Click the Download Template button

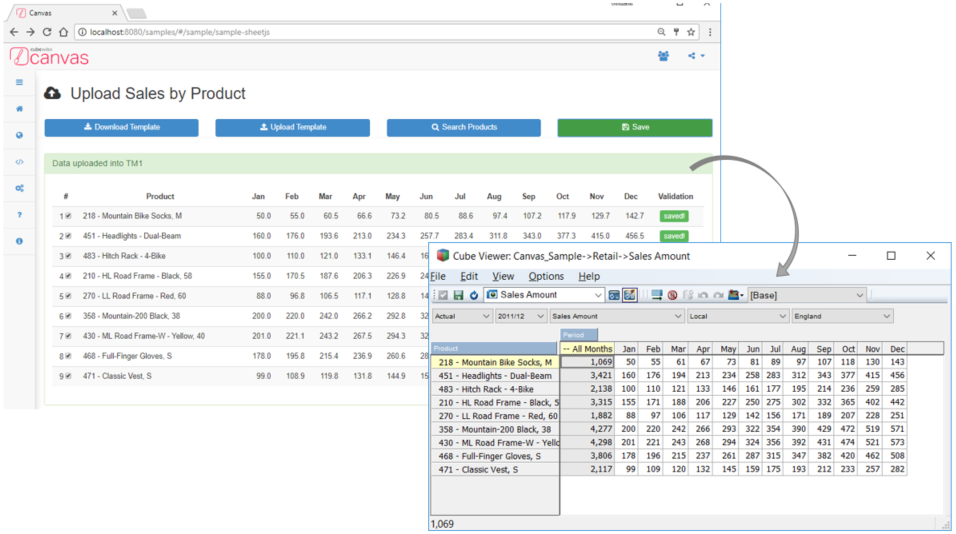(x=121, y=128)
